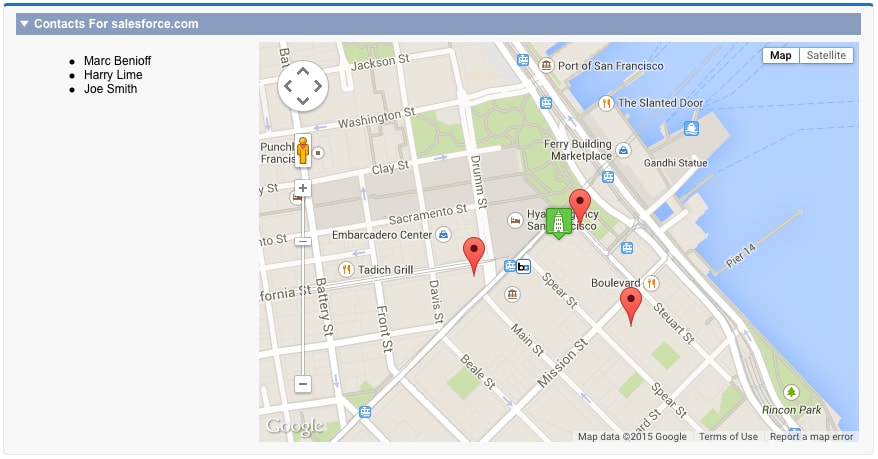Click The Slanted Door restaurant icon
This screenshot has width=878, height=459.
(x=606, y=103)
